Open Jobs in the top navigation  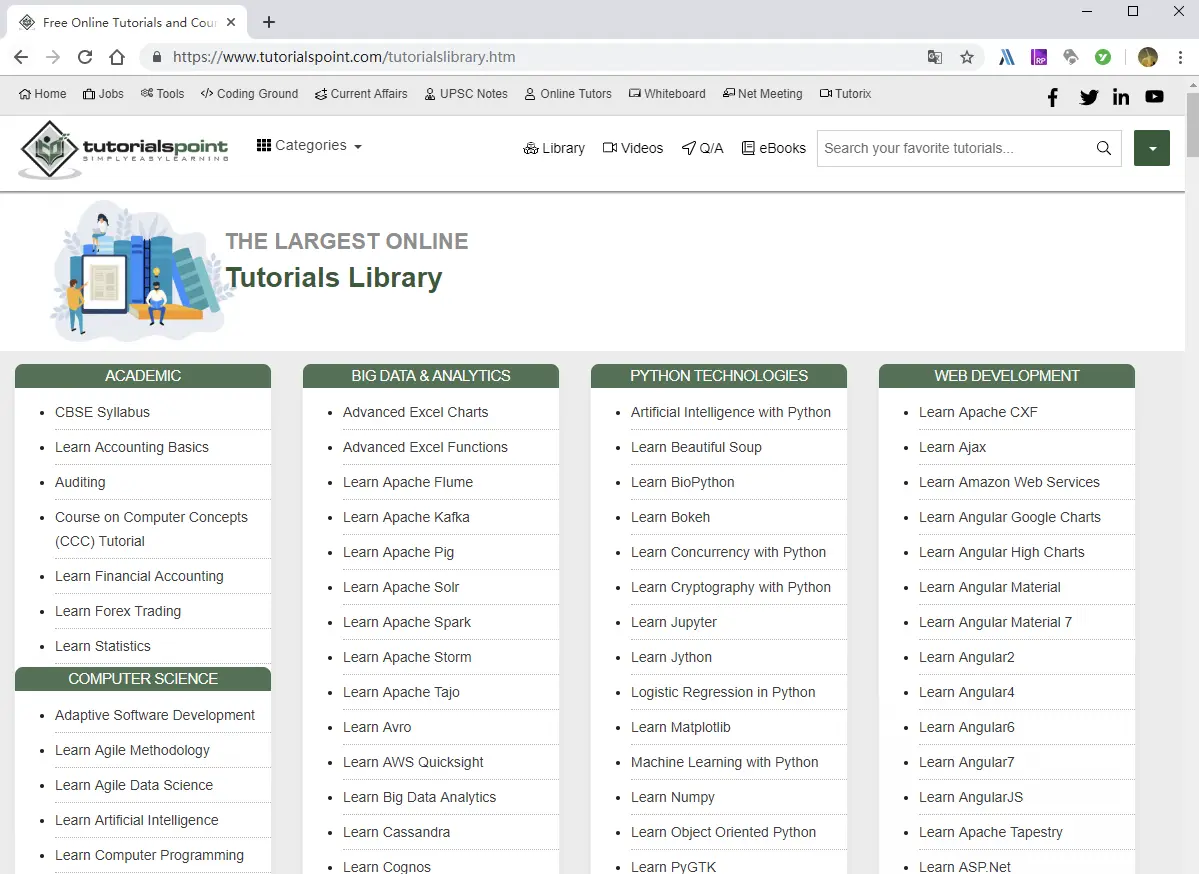(x=103, y=93)
